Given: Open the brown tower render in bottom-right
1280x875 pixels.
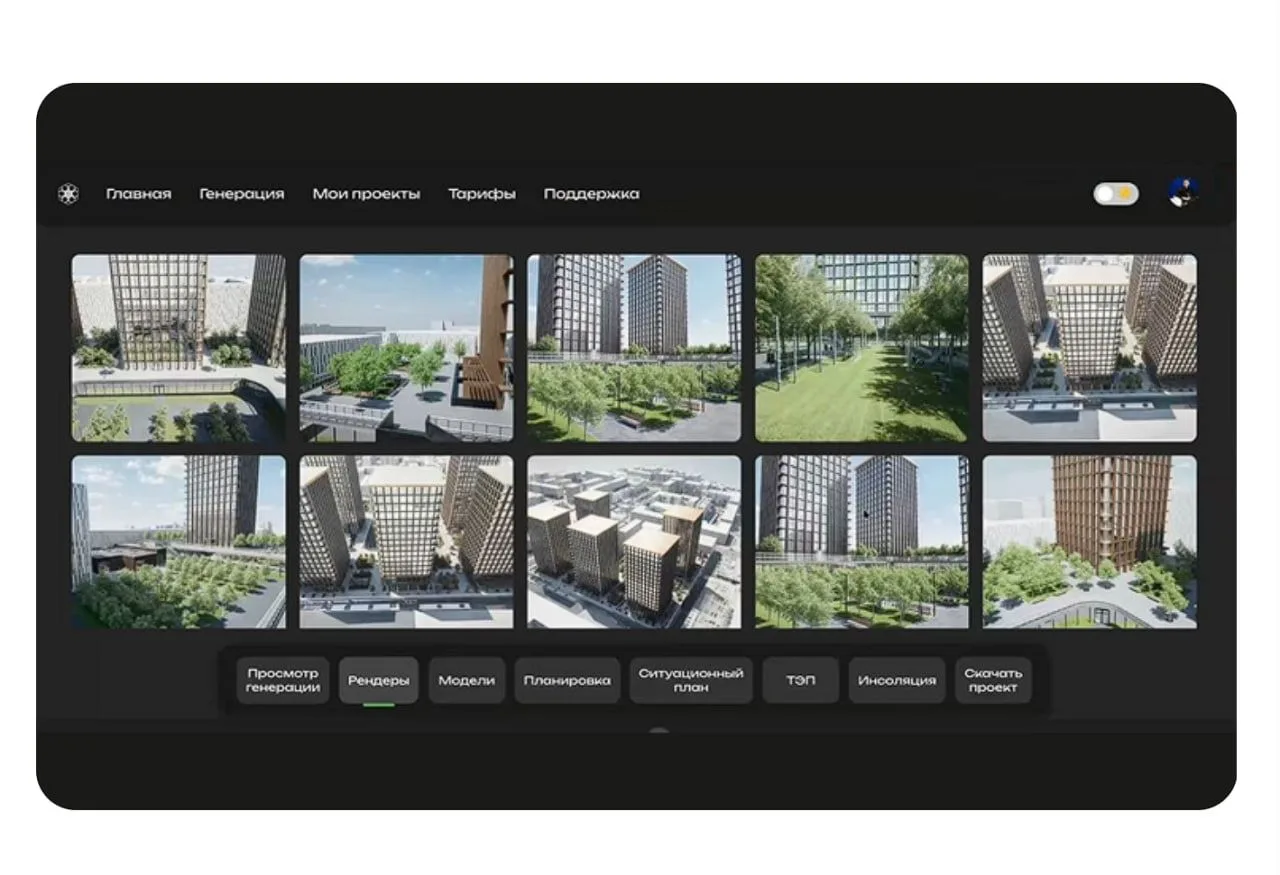Looking at the screenshot, I should pyautogui.click(x=1089, y=542).
